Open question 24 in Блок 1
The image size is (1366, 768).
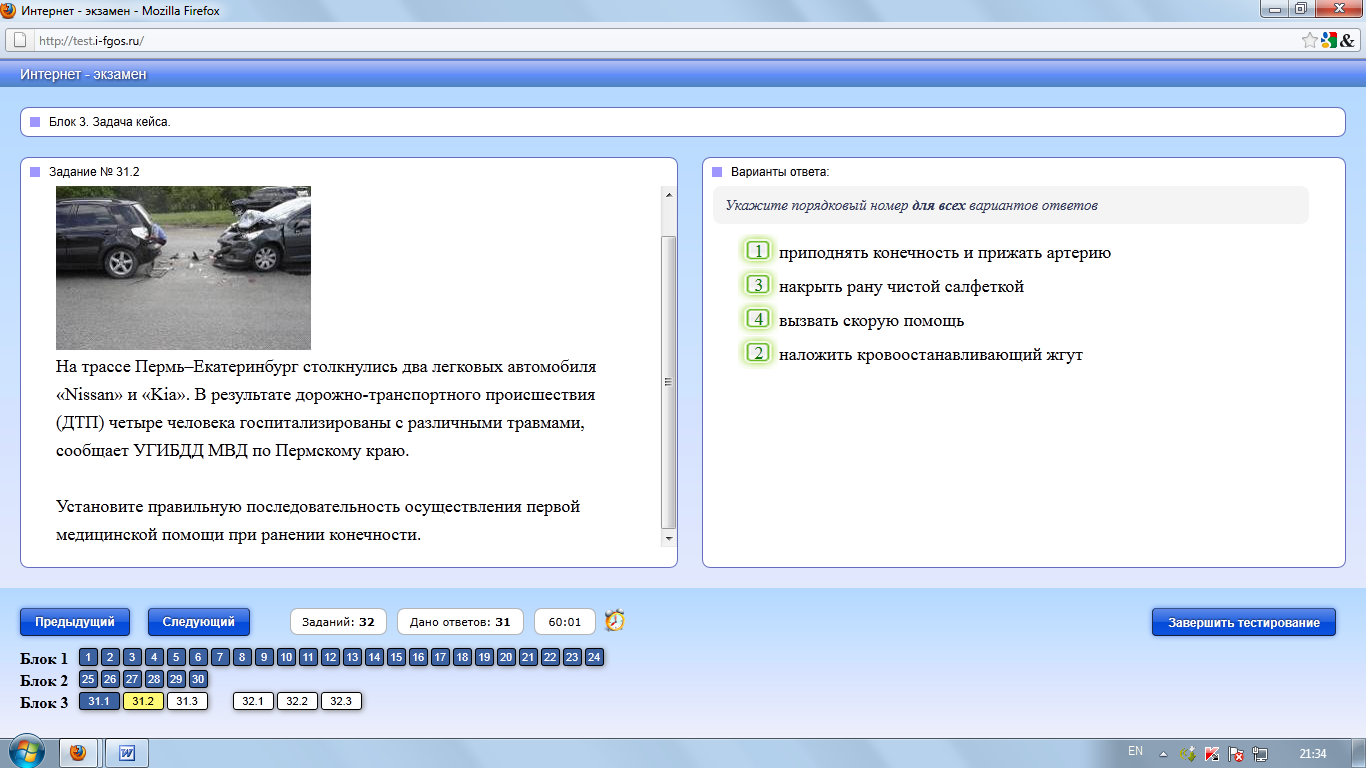click(x=594, y=657)
